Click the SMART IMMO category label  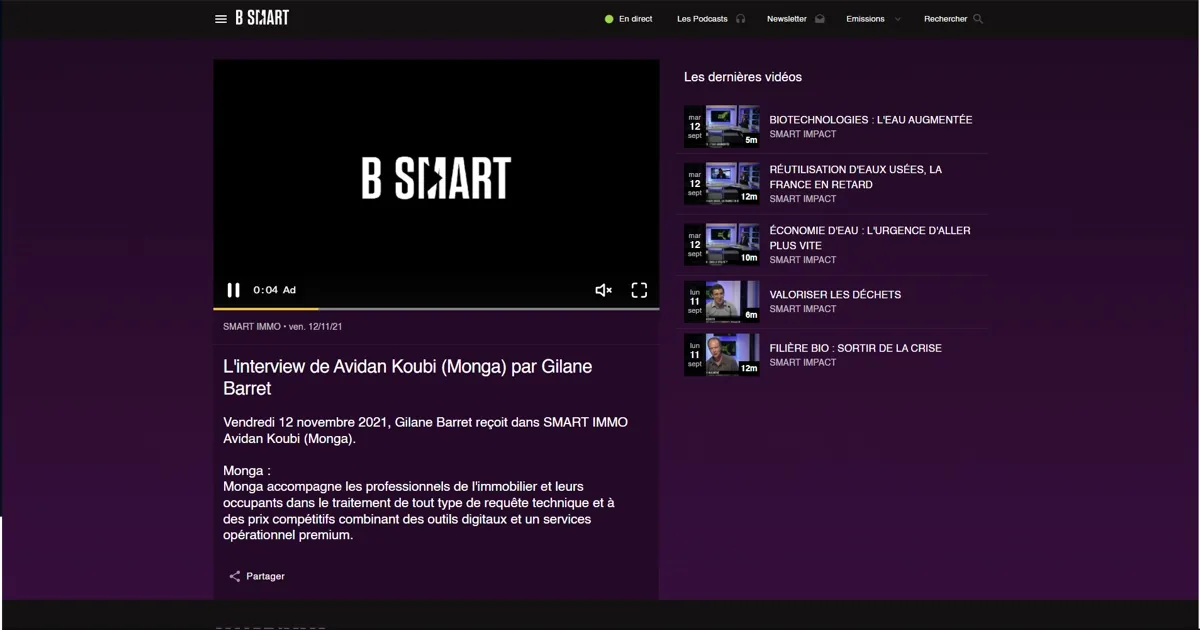click(252, 327)
